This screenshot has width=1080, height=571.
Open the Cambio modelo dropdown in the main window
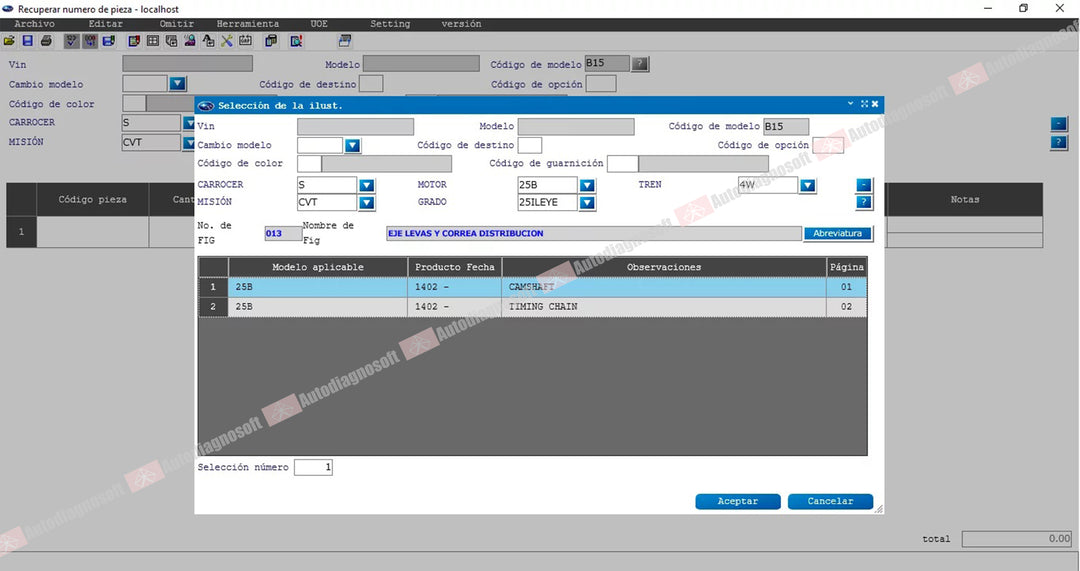178,84
